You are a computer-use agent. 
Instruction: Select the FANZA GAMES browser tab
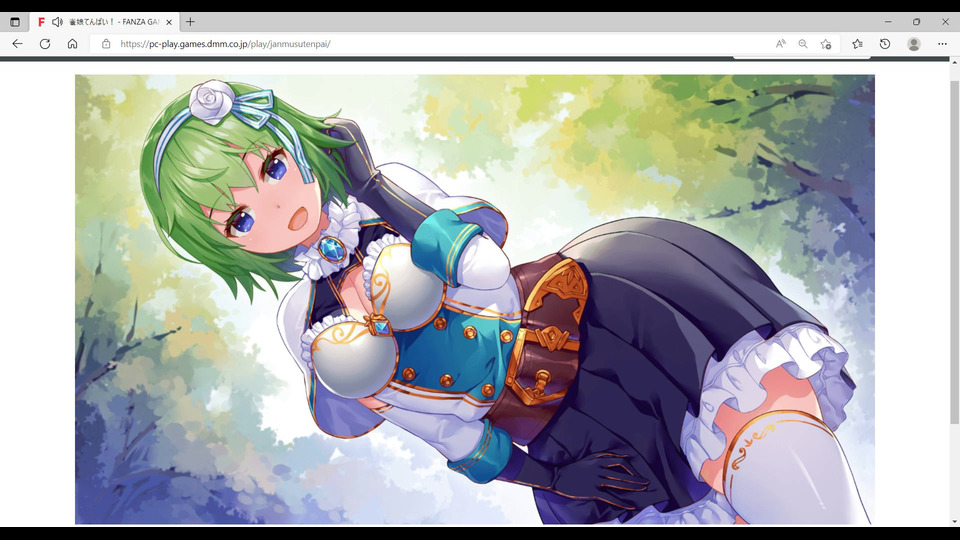pos(104,22)
